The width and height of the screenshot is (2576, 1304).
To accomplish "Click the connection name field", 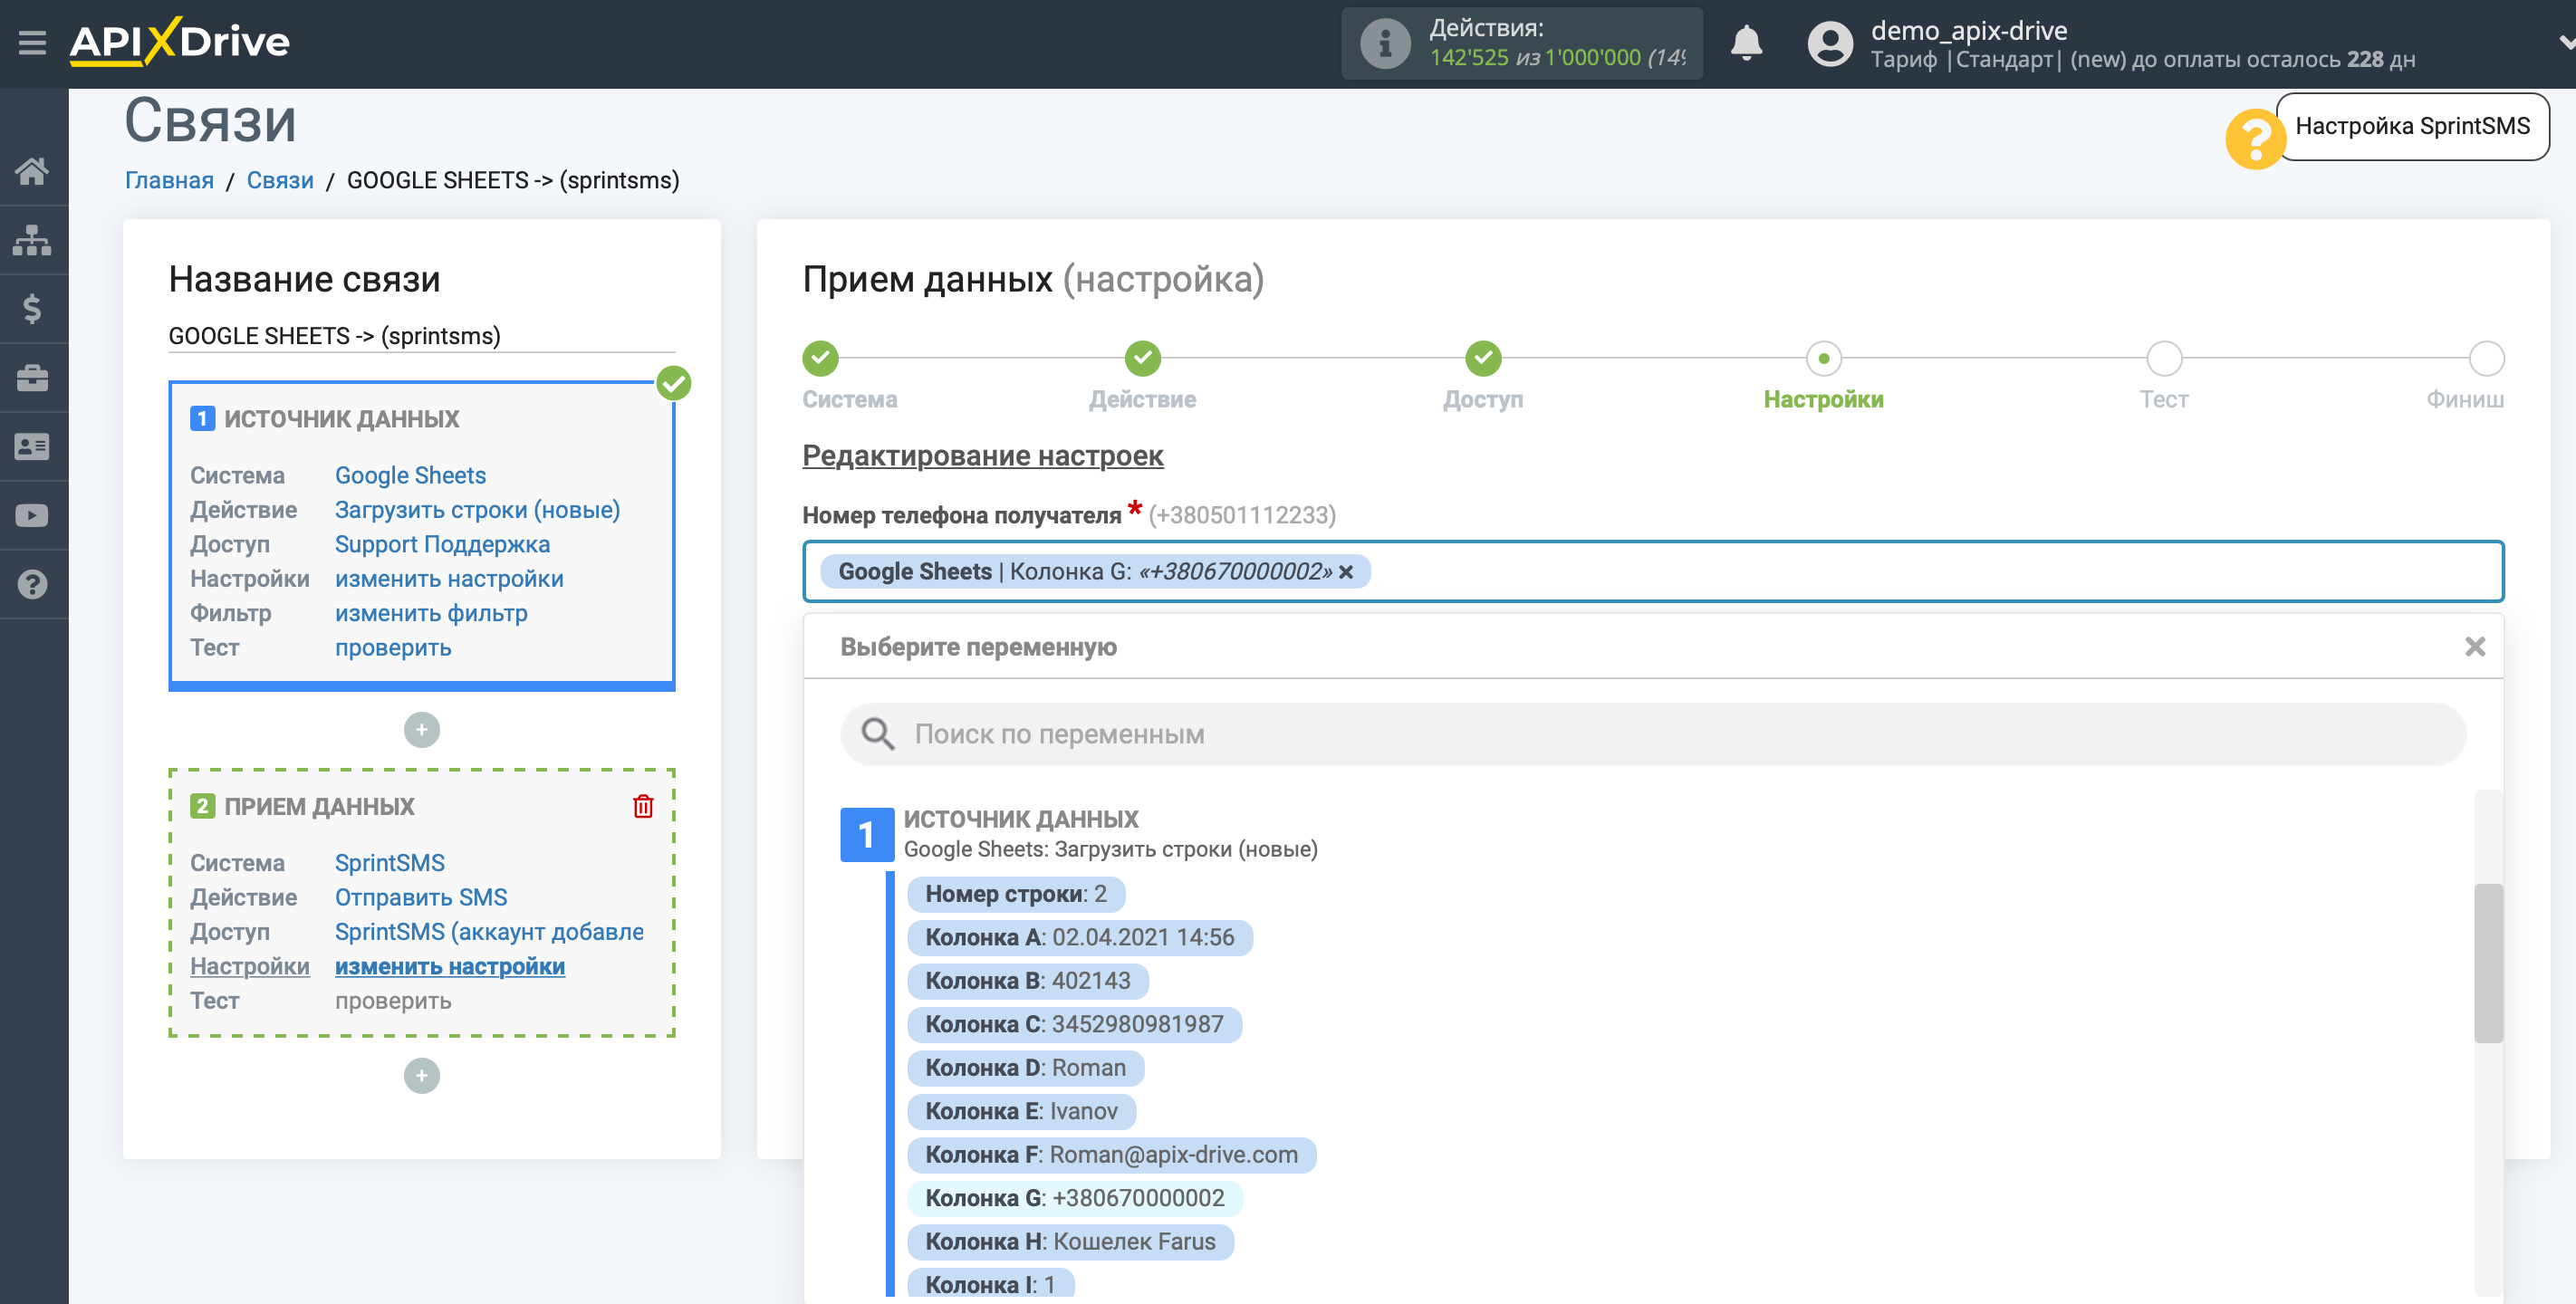I will tap(421, 336).
